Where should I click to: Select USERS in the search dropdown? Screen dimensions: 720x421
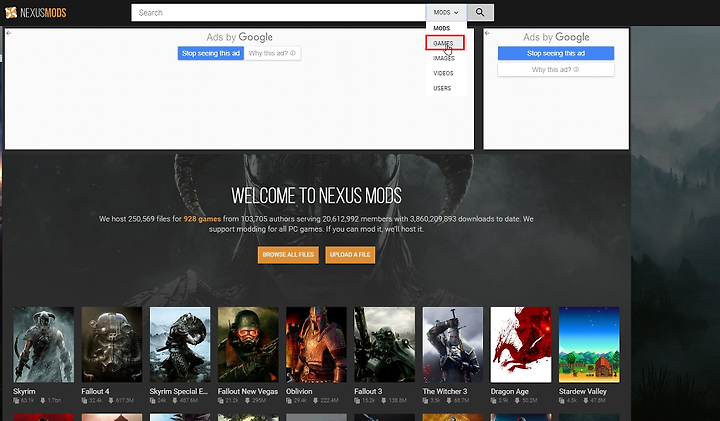(x=442, y=88)
